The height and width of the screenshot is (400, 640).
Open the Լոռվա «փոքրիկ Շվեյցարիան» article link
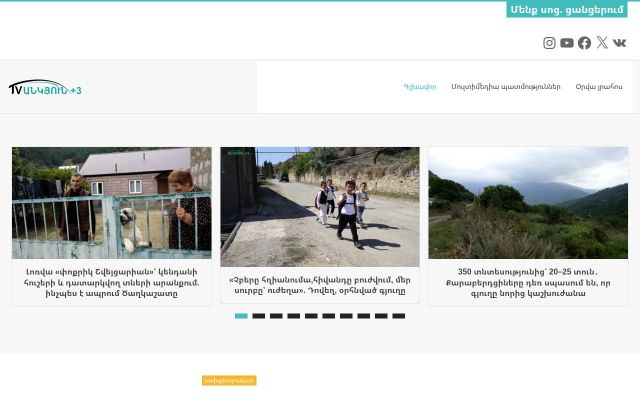coord(111,282)
